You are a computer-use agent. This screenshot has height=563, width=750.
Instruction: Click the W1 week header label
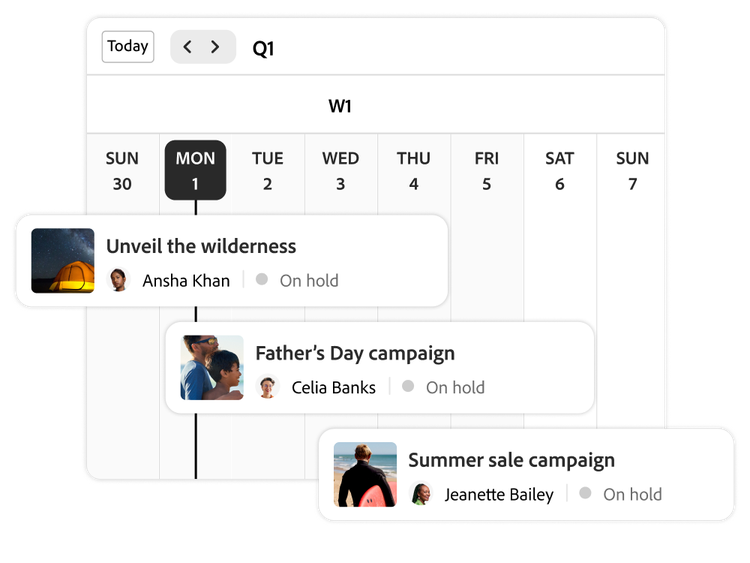340,106
